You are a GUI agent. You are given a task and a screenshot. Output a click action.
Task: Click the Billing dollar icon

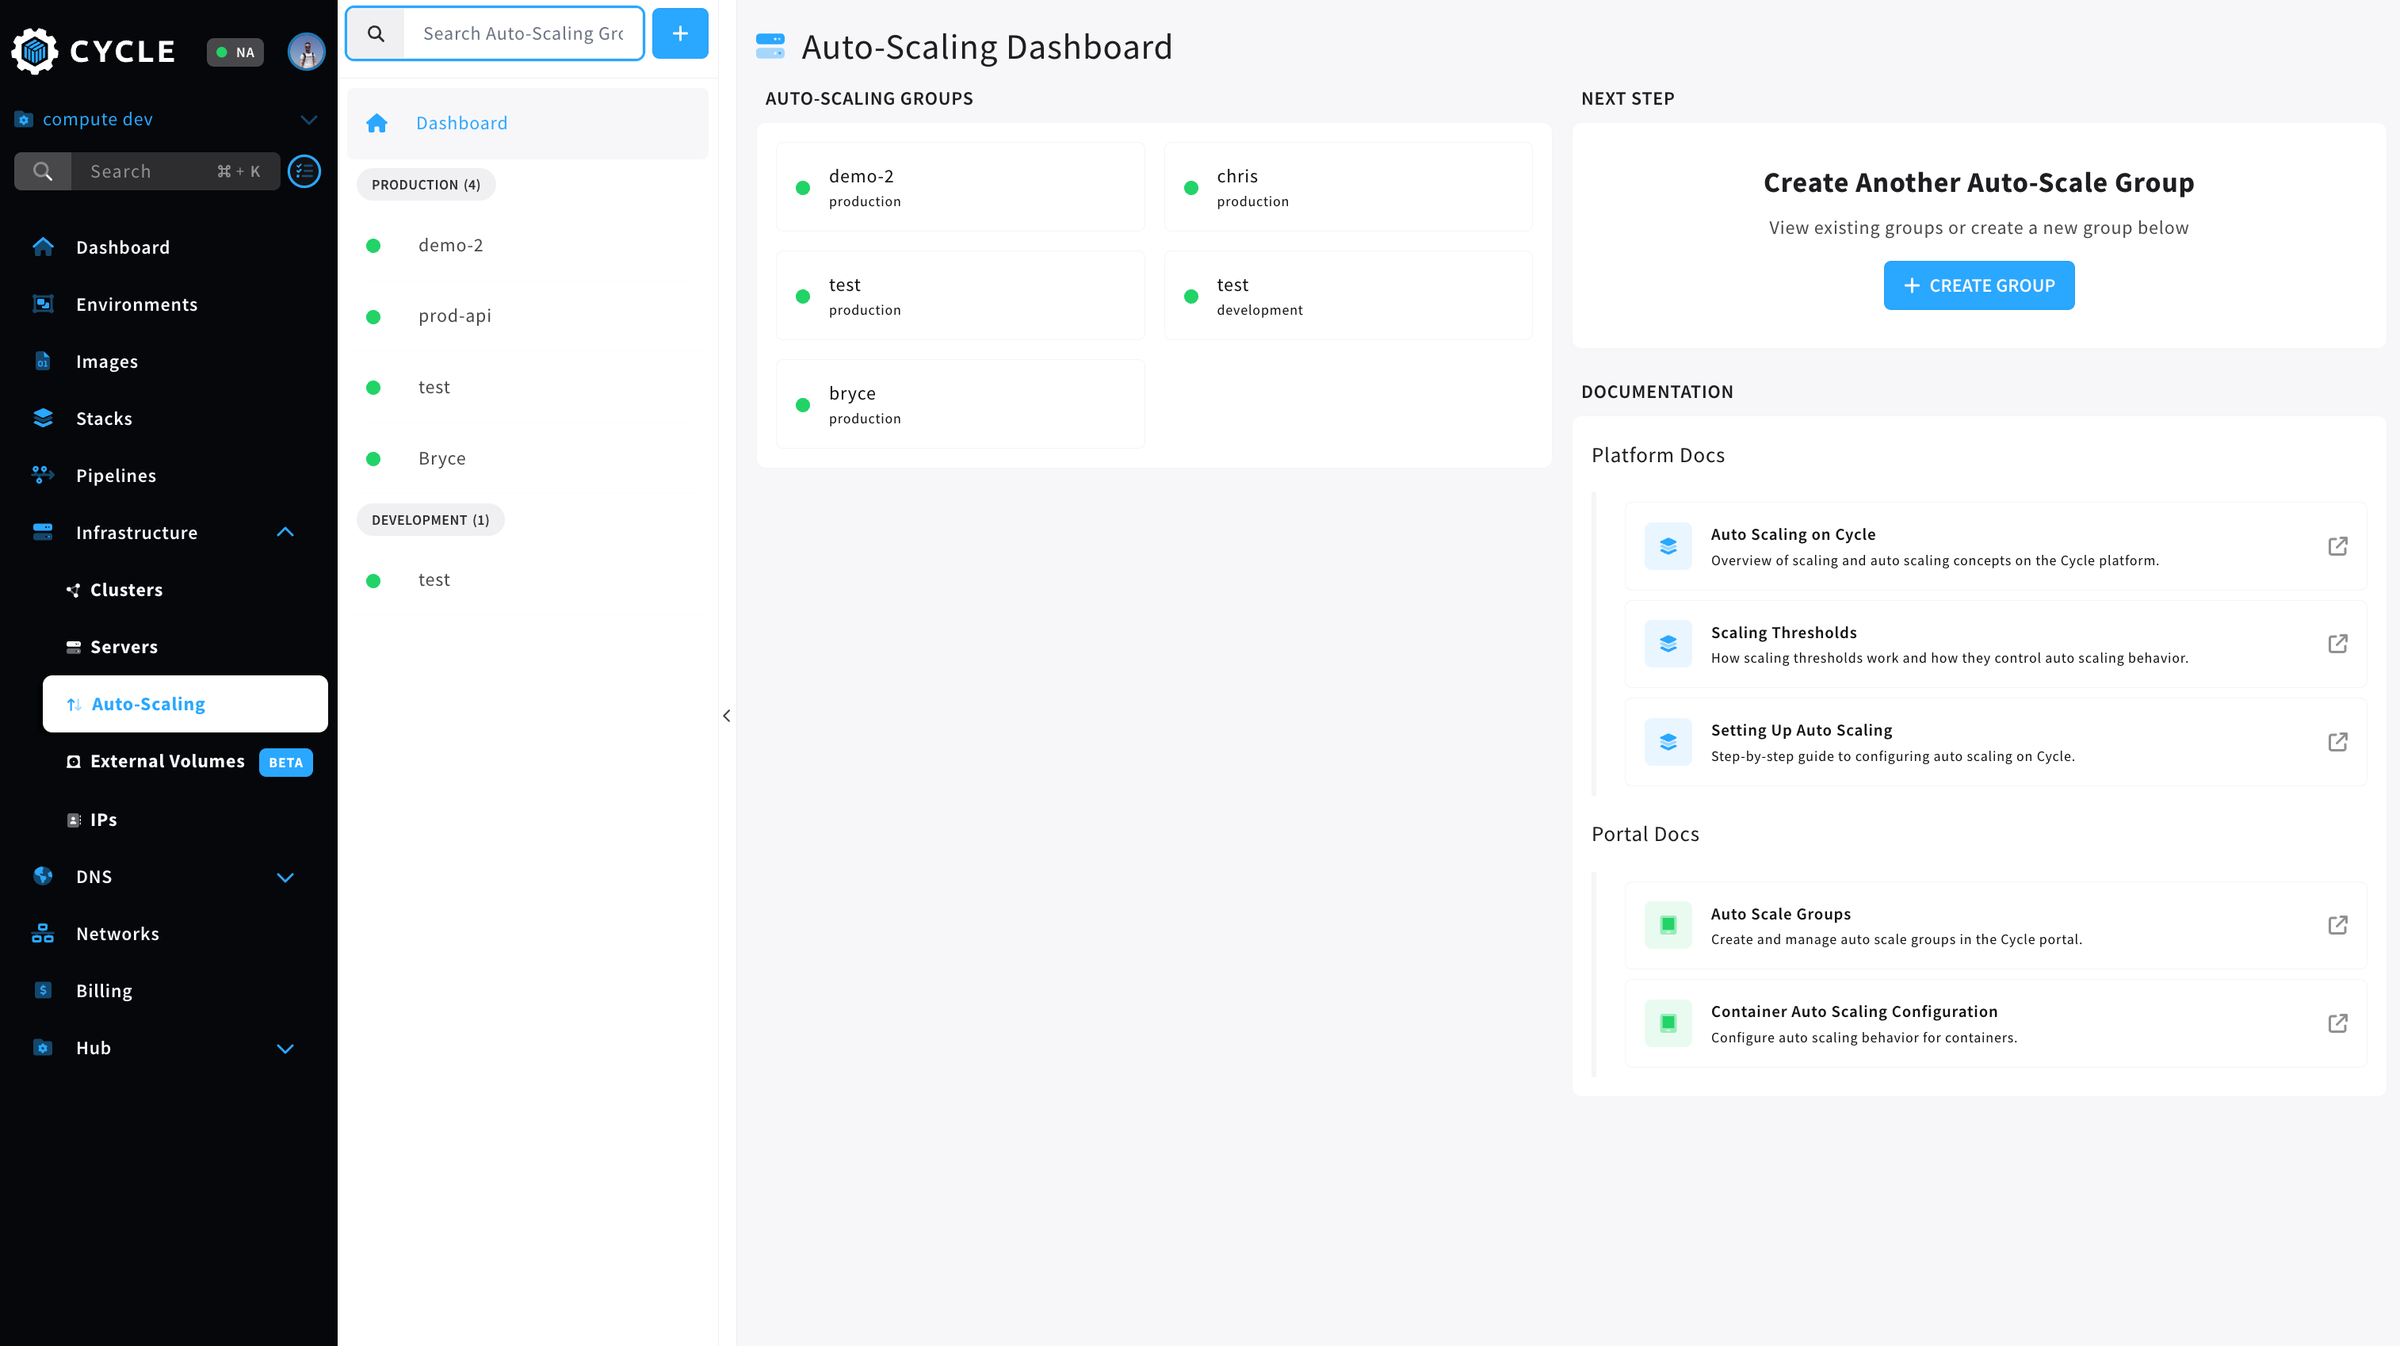click(x=43, y=990)
